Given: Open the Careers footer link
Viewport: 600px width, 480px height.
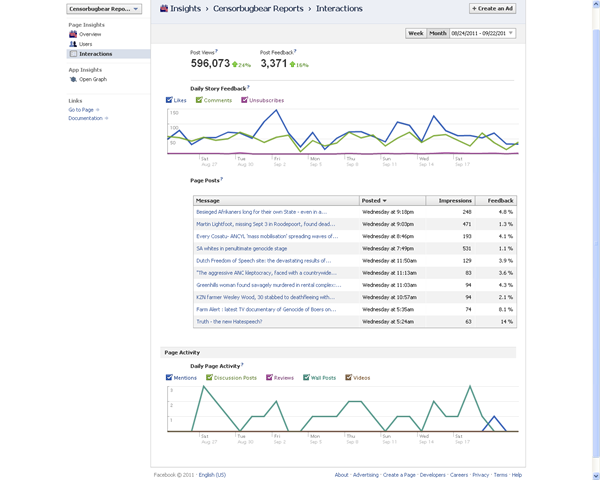Looking at the screenshot, I should coord(459,475).
